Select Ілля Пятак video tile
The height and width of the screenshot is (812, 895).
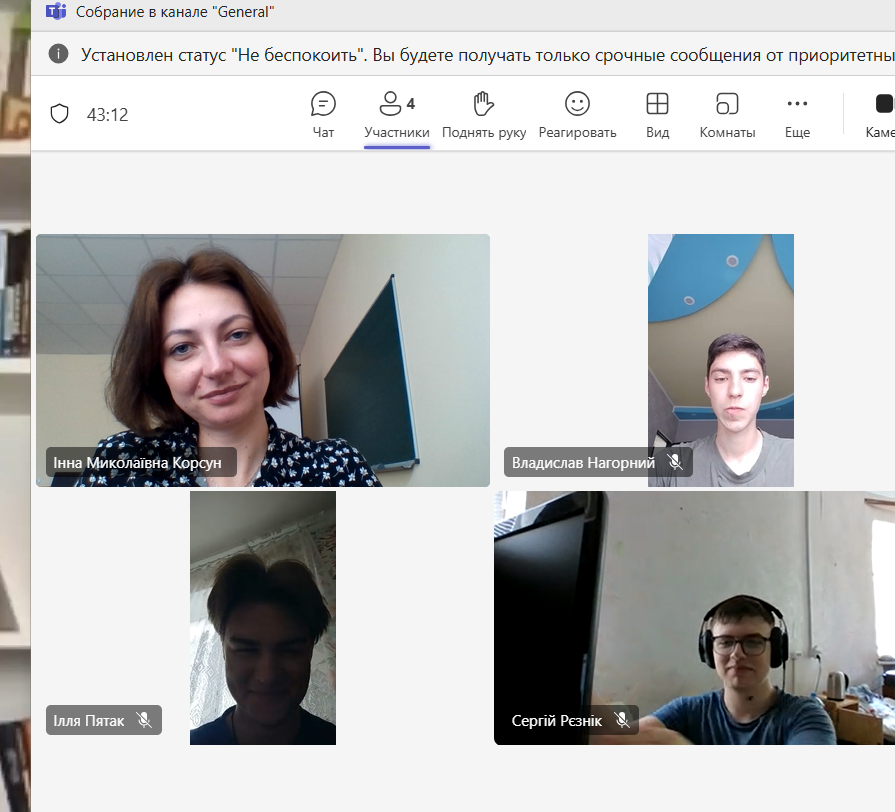(263, 617)
